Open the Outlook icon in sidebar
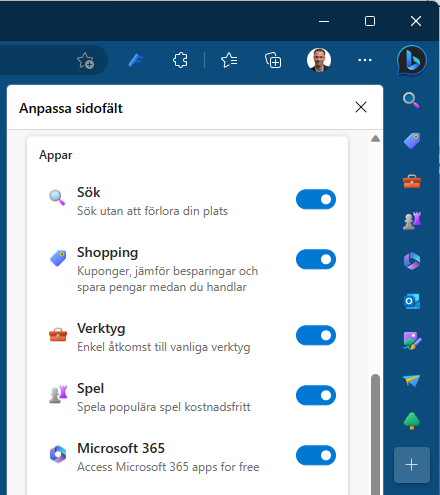 pos(412,301)
